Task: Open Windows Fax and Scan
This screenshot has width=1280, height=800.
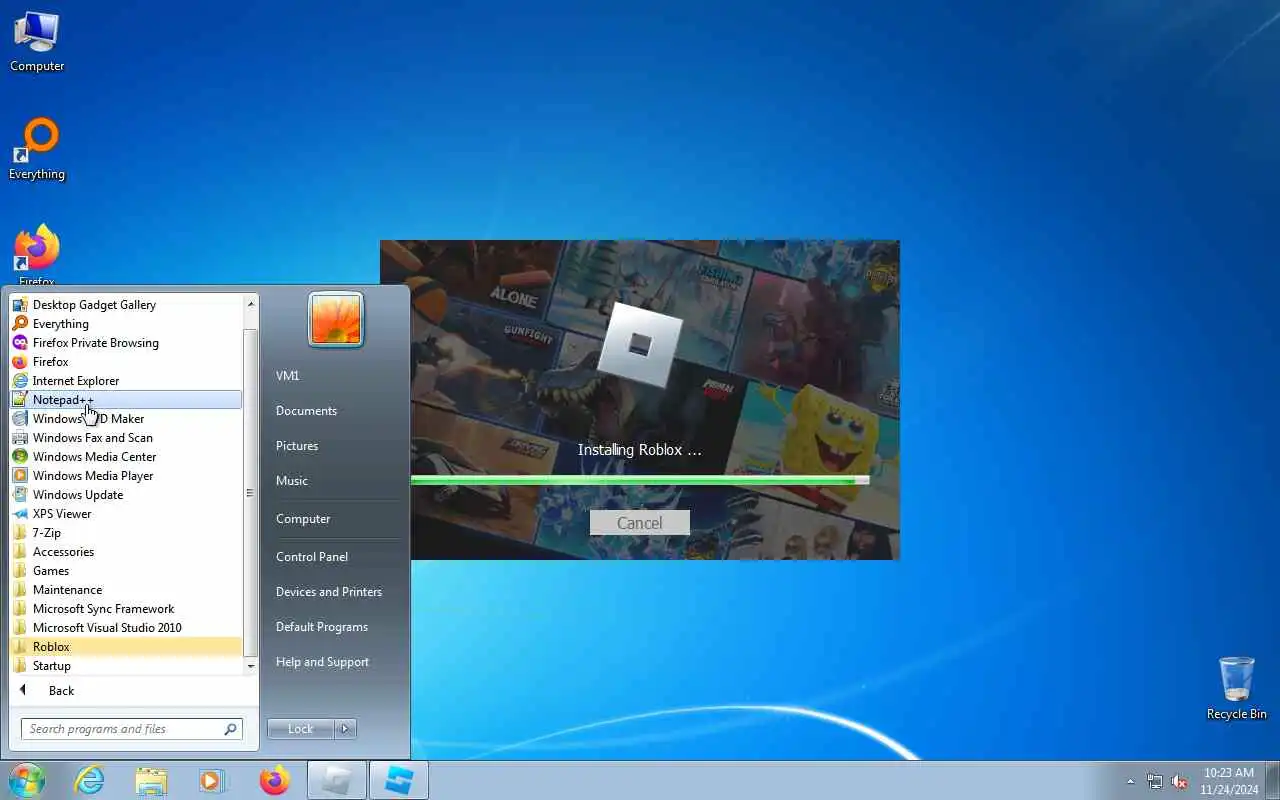Action: pos(126,437)
